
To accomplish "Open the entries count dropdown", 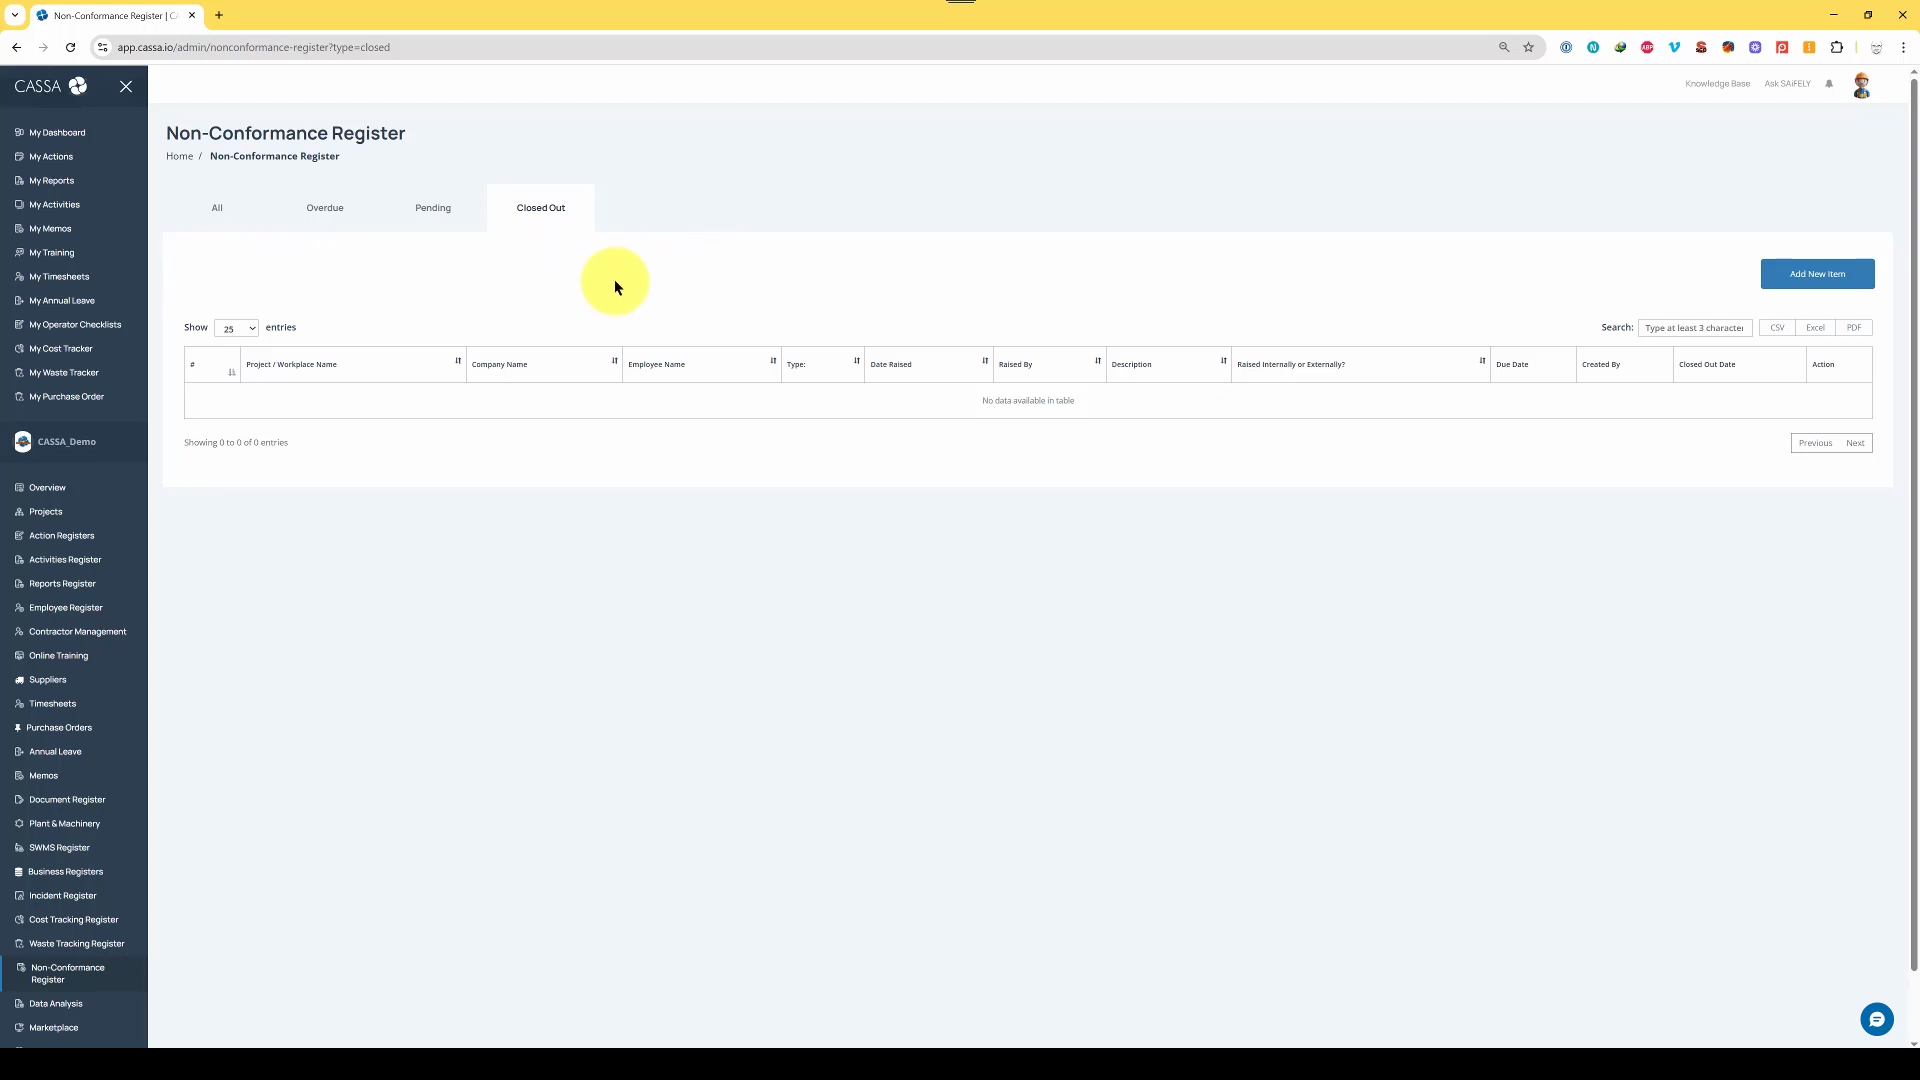I will click(x=236, y=328).
